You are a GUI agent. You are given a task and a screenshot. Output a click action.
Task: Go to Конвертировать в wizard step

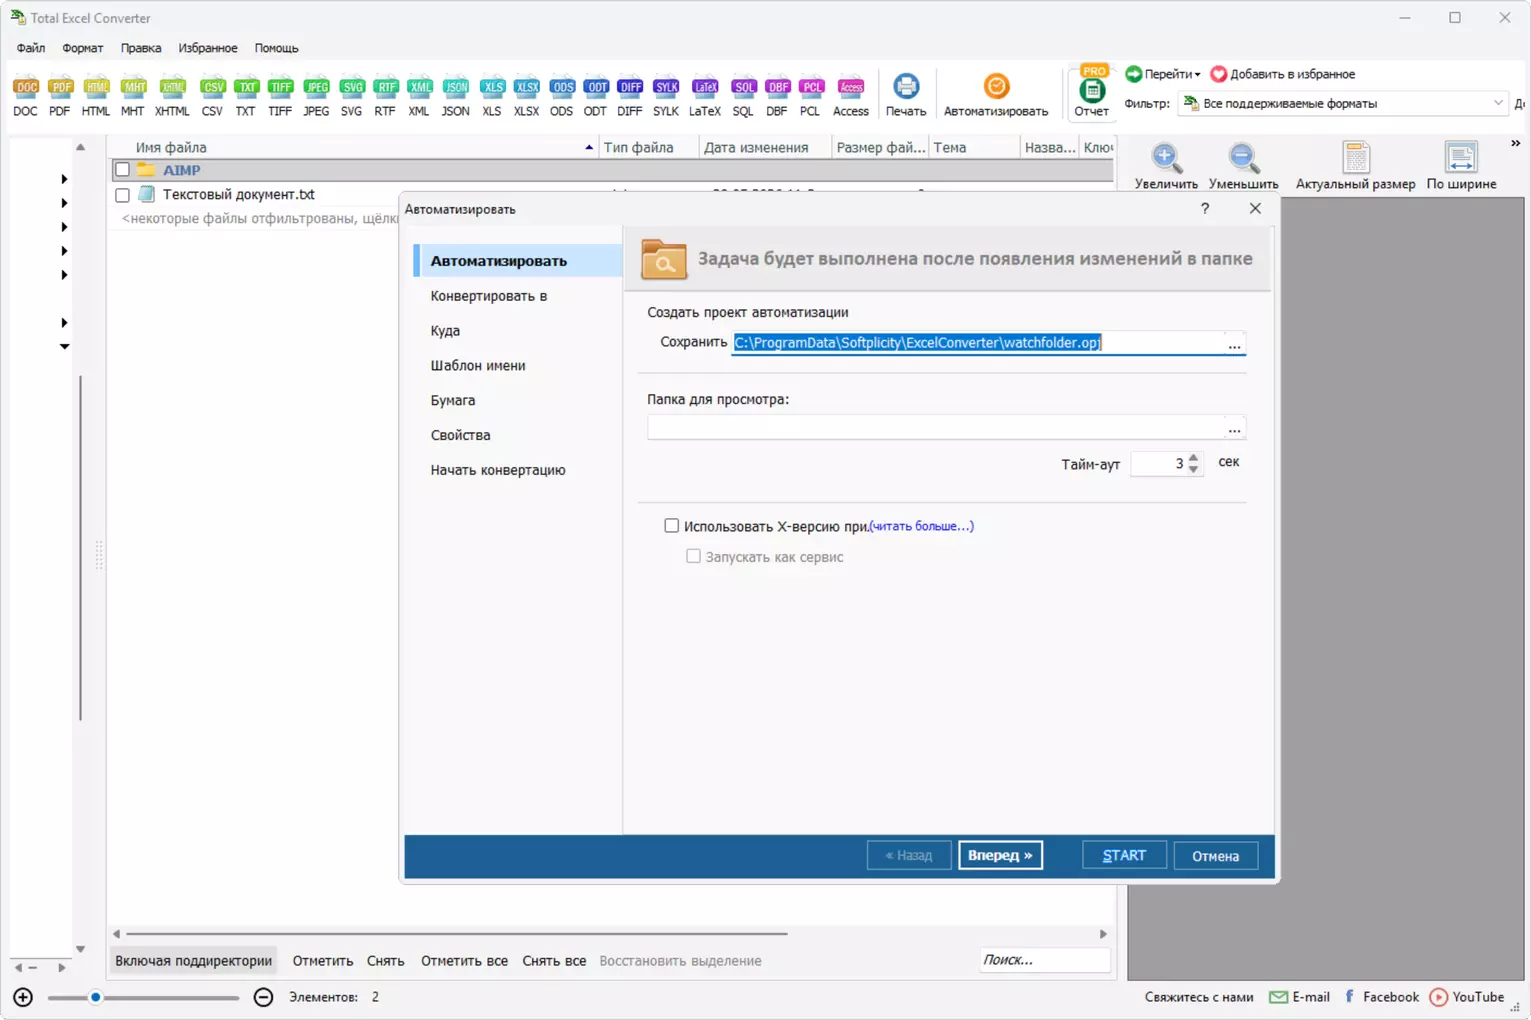point(489,296)
